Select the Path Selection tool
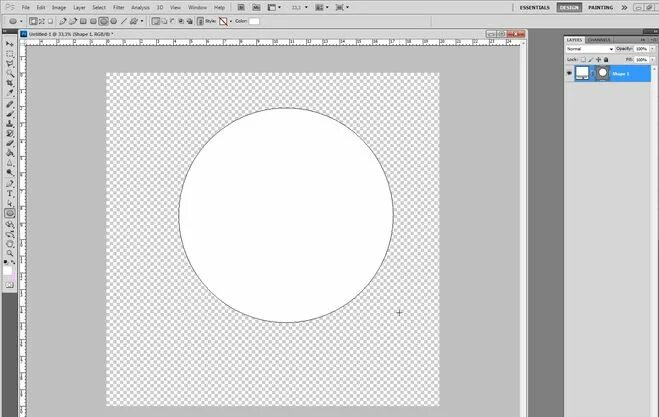The image size is (659, 417). tap(9, 203)
